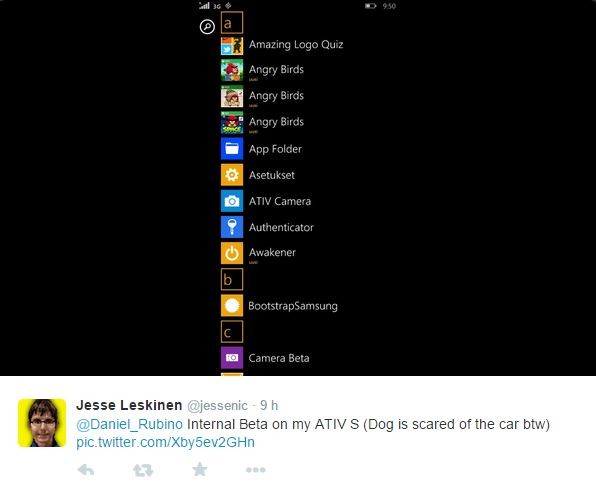Open the letter 'a' jump list tile
The height and width of the screenshot is (496, 596).
[232, 23]
